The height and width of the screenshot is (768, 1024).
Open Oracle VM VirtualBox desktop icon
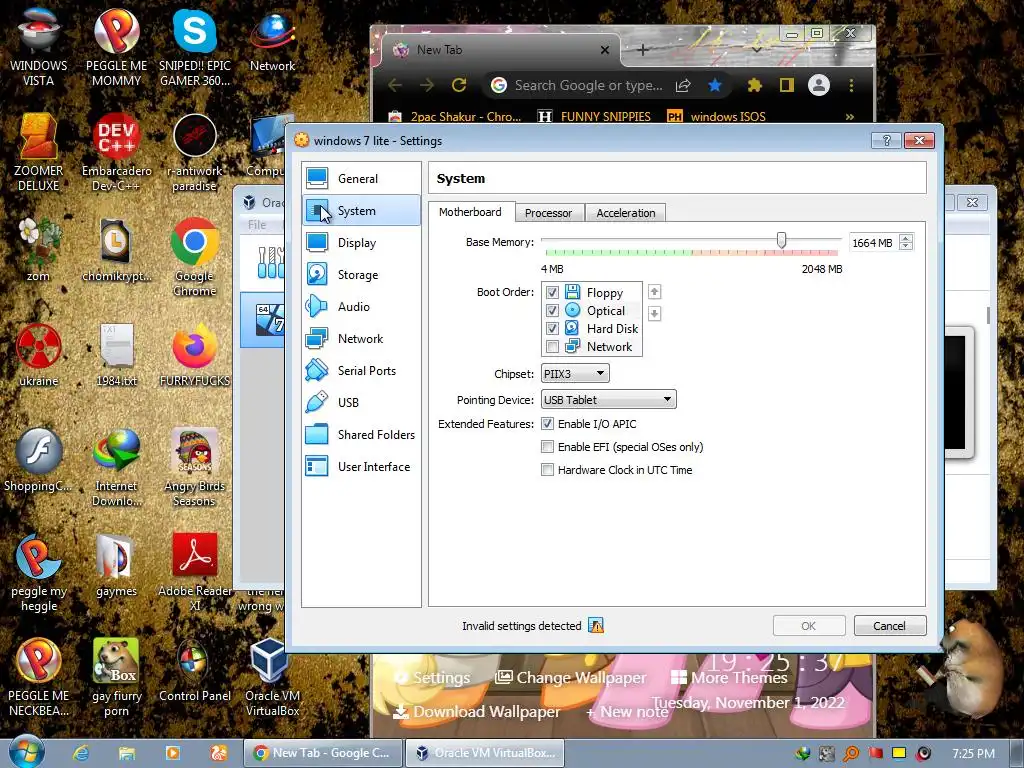pyautogui.click(x=272, y=677)
